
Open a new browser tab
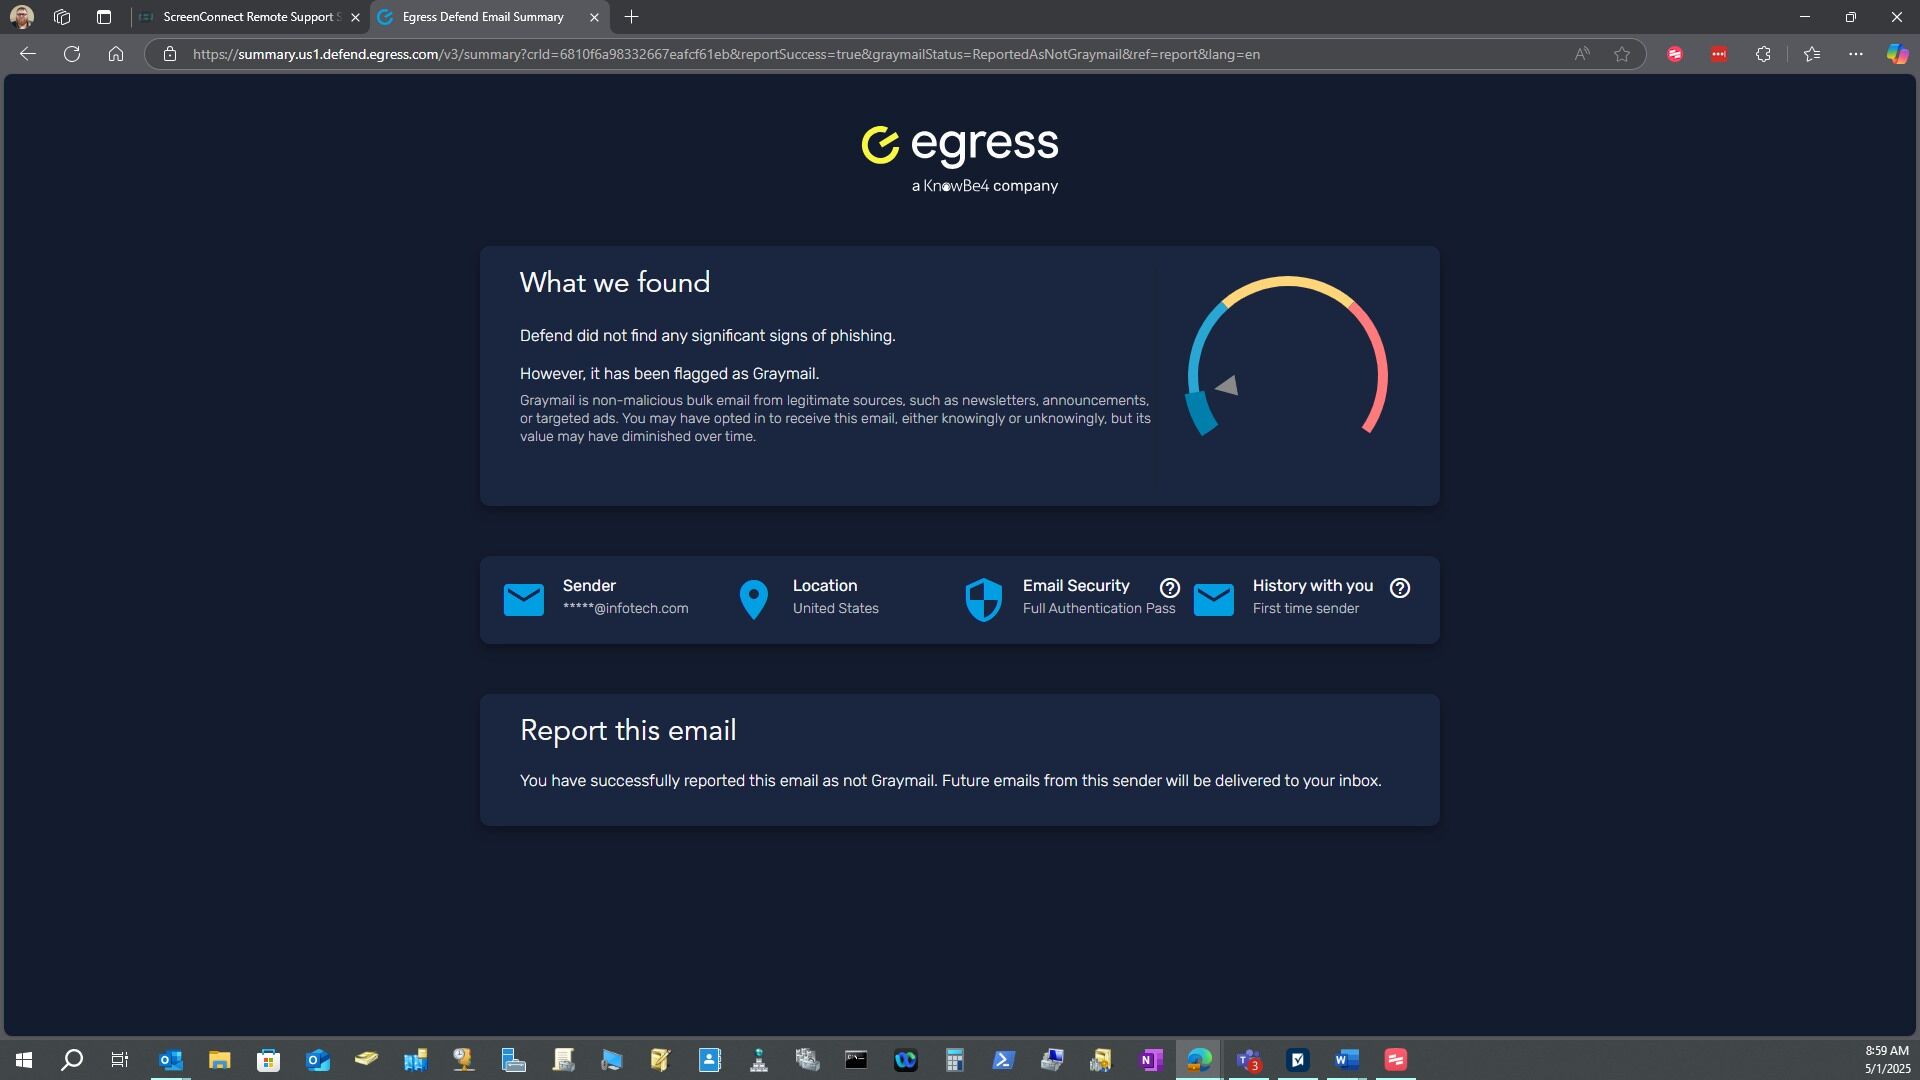click(631, 17)
